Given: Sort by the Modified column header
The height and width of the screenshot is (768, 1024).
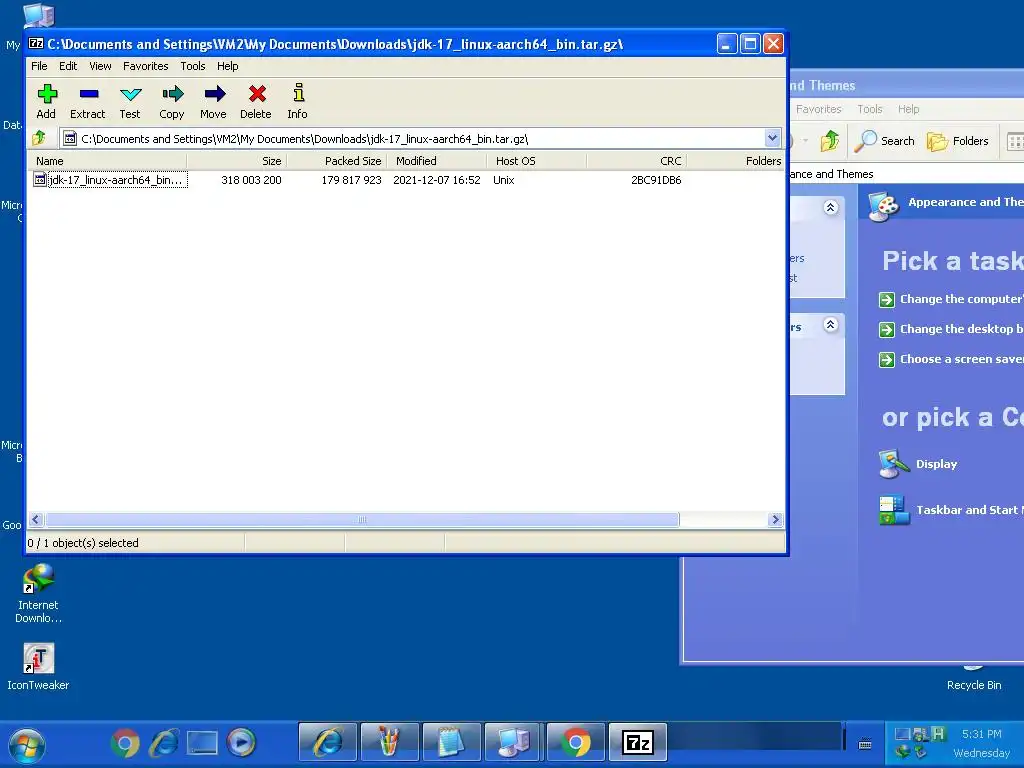Looking at the screenshot, I should pyautogui.click(x=437, y=161).
